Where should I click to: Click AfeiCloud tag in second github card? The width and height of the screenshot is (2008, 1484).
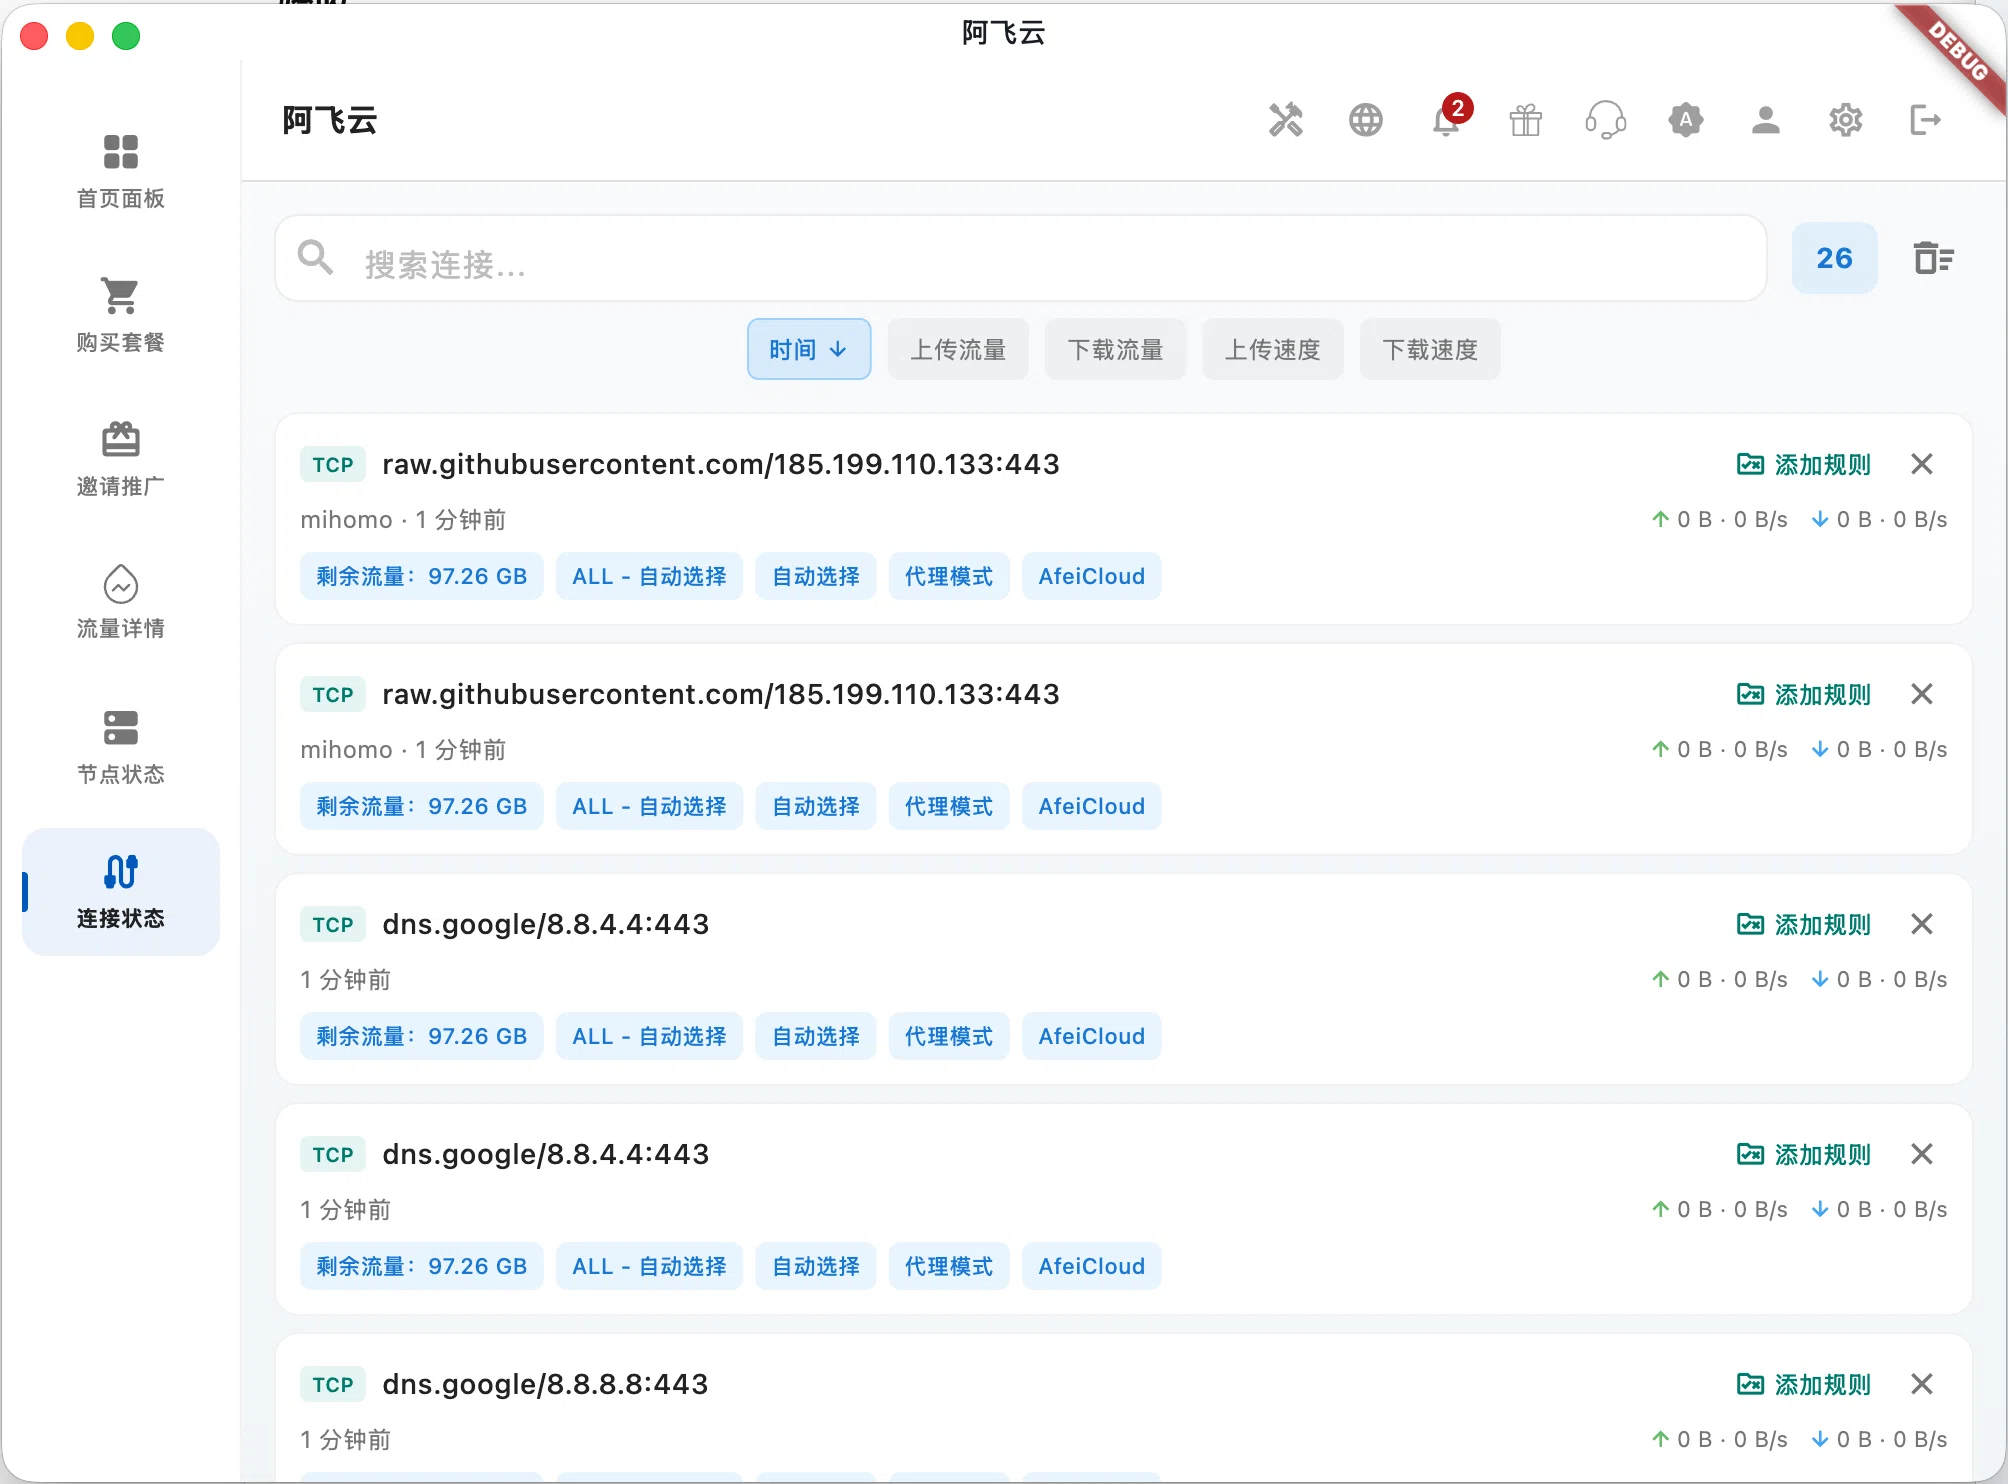[x=1092, y=806]
